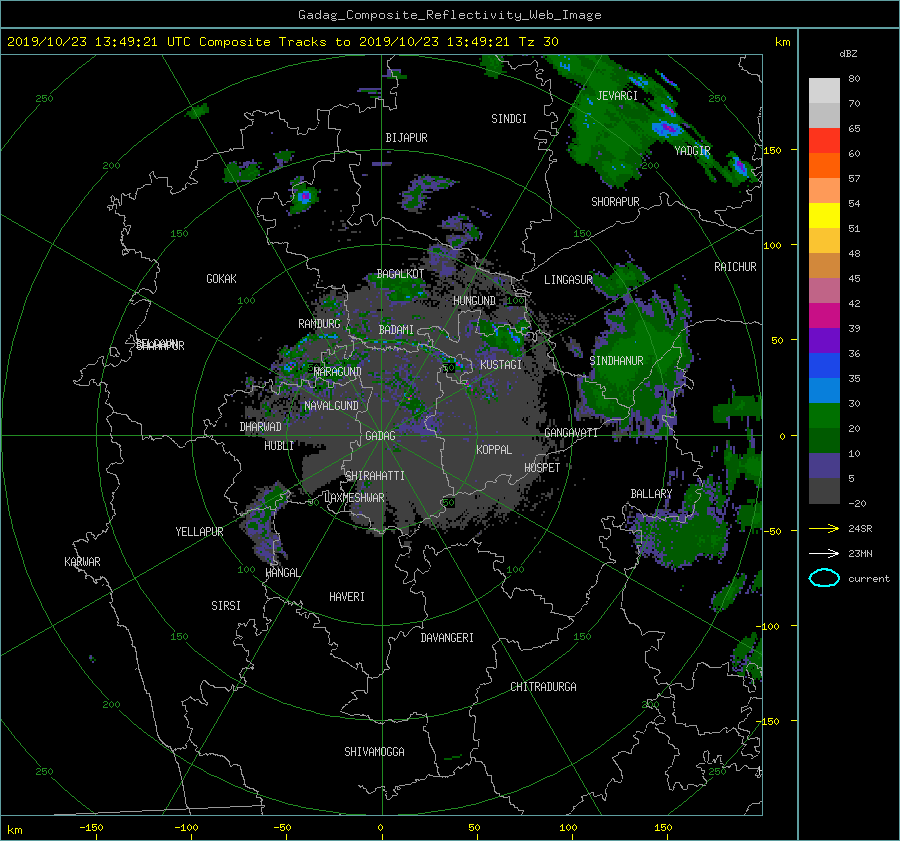The width and height of the screenshot is (900, 841).
Task: Select the SHIVAMOGGA city label
Action: [x=374, y=751]
